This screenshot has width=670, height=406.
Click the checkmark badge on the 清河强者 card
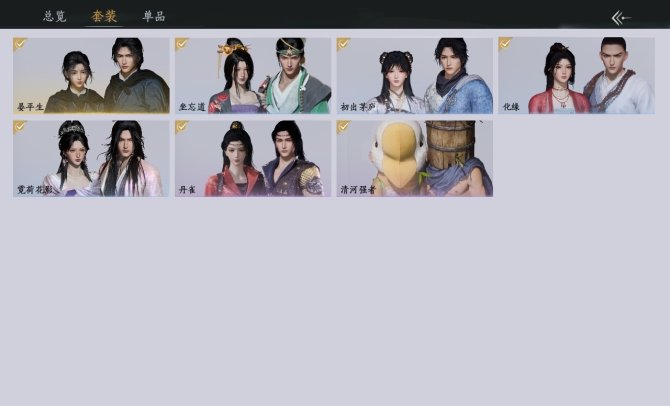(343, 127)
